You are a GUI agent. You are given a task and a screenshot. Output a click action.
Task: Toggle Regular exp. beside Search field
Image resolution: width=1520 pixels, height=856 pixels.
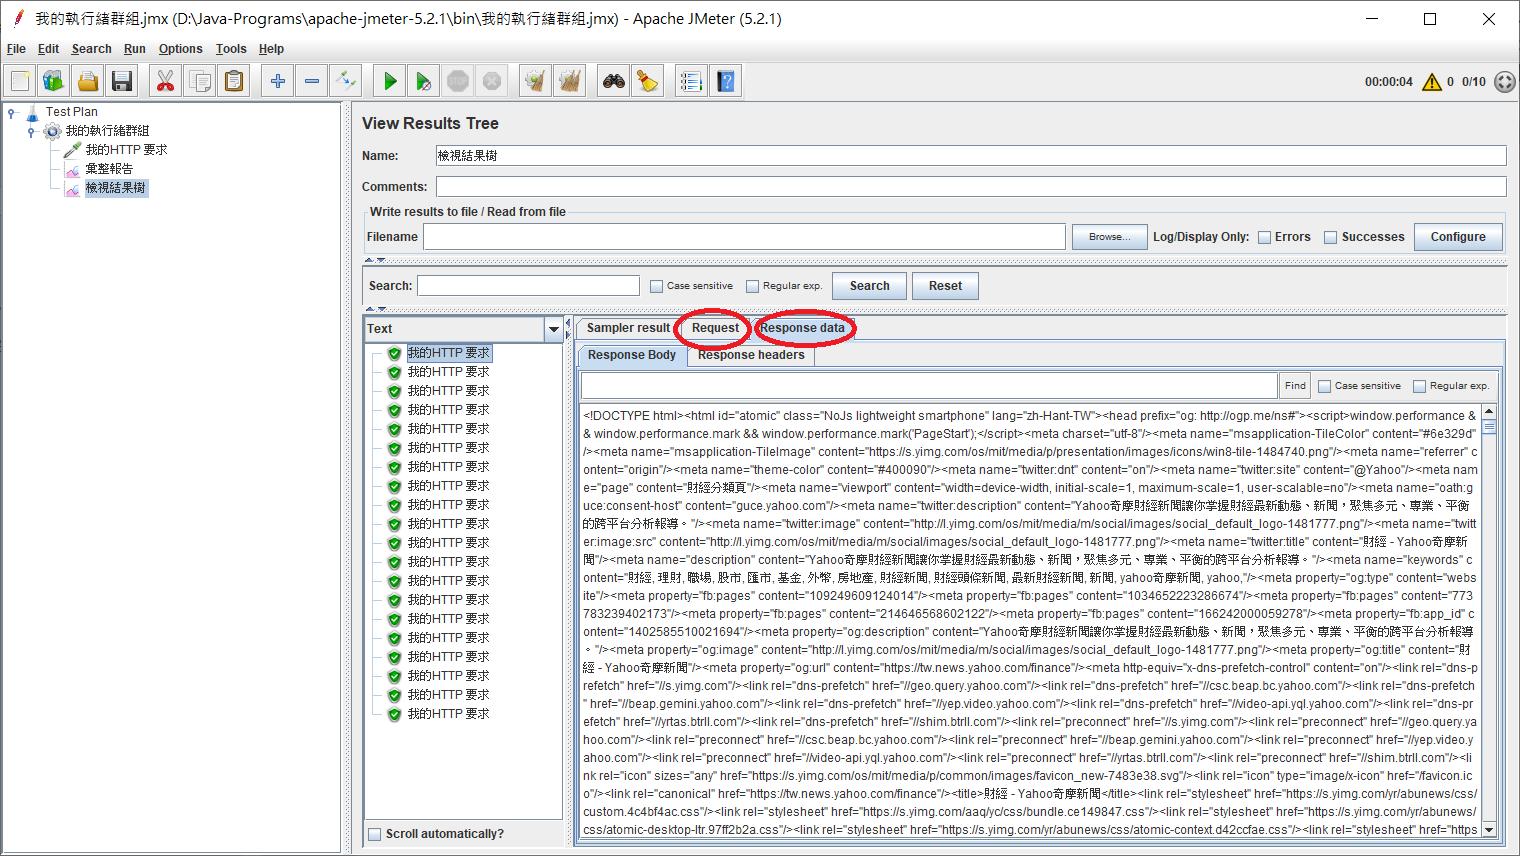pyautogui.click(x=752, y=286)
